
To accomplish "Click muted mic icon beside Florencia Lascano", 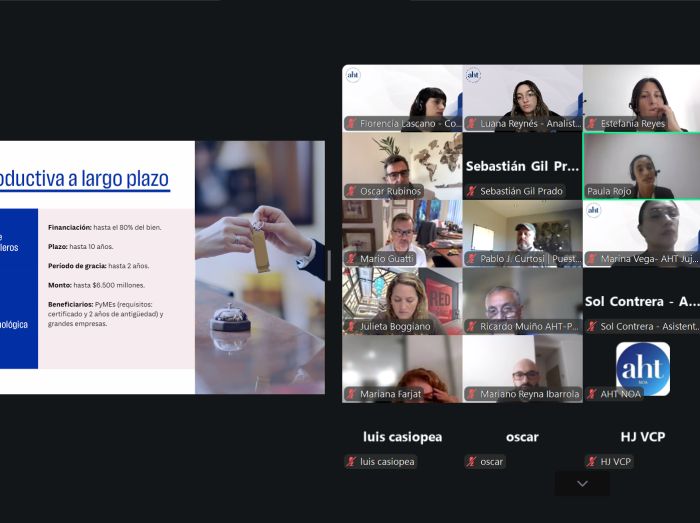I will point(352,124).
